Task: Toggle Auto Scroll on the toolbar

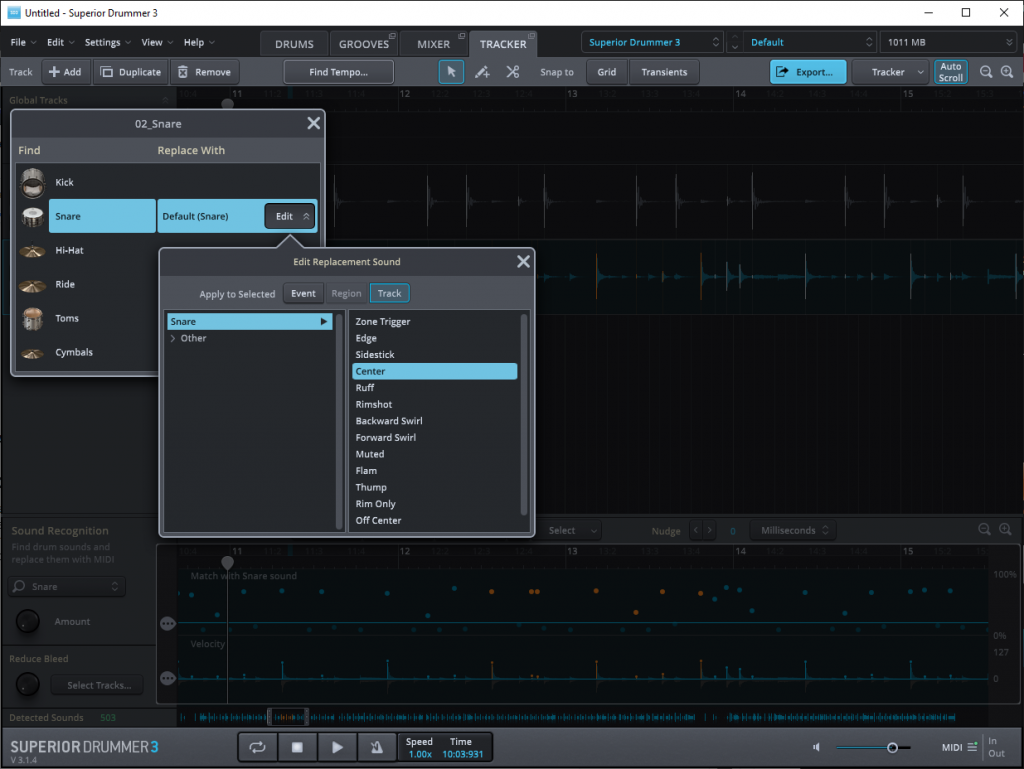Action: (x=950, y=71)
